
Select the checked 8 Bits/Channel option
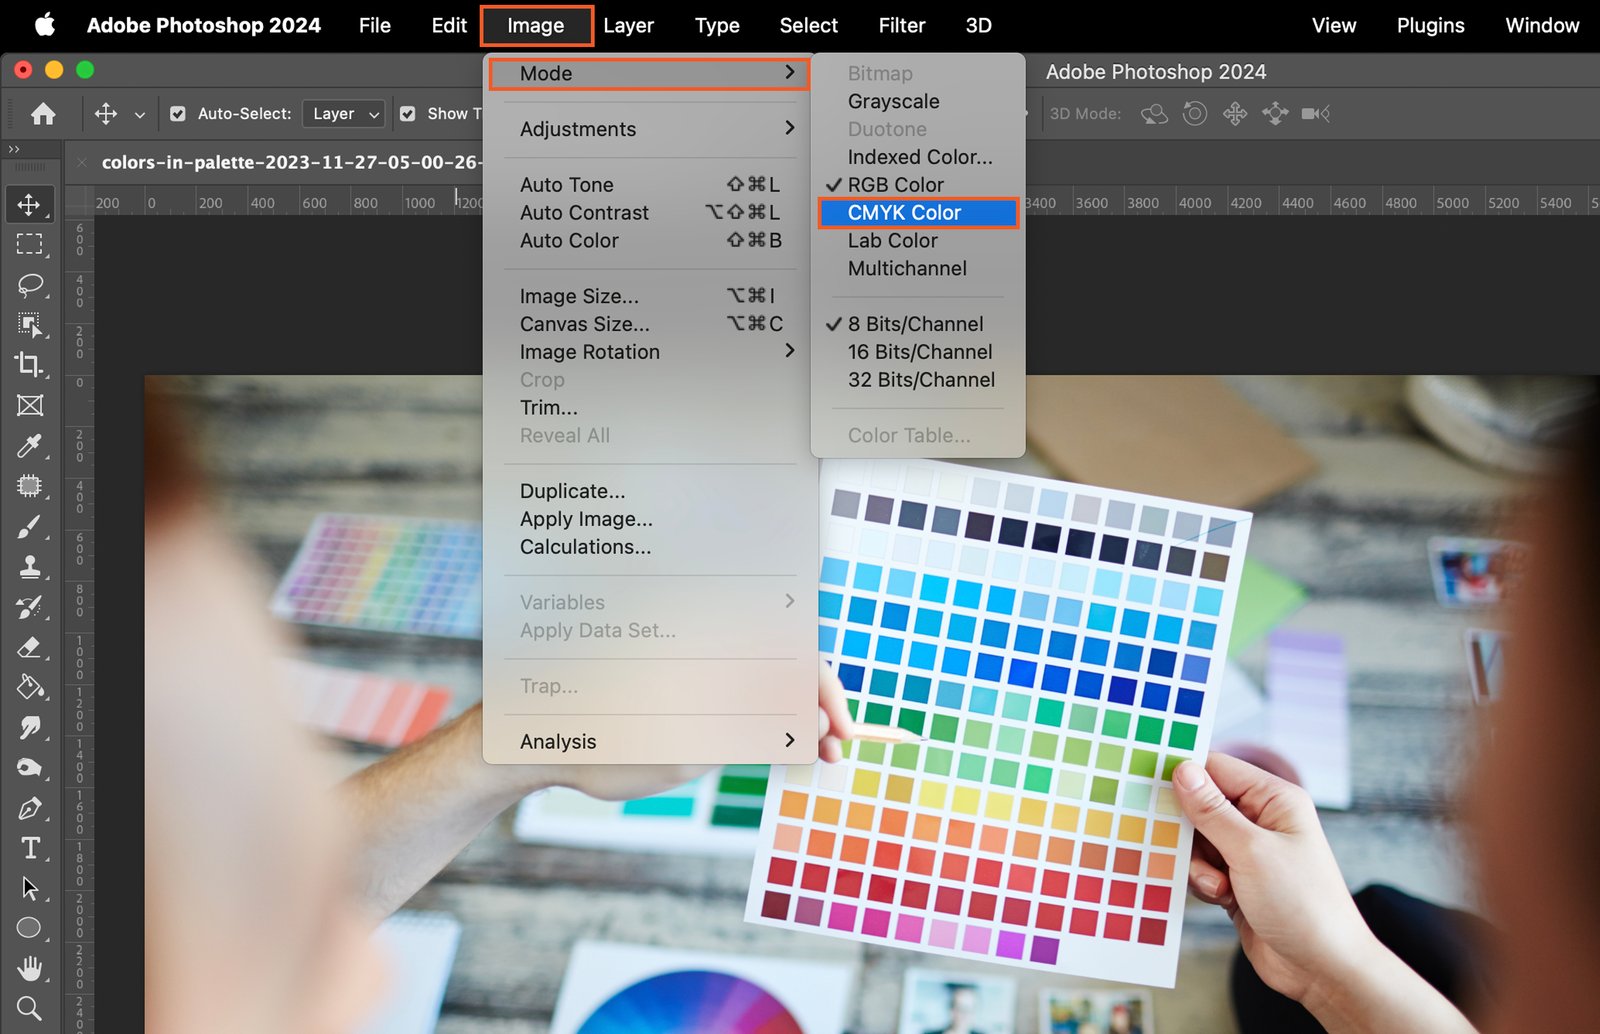coord(915,324)
